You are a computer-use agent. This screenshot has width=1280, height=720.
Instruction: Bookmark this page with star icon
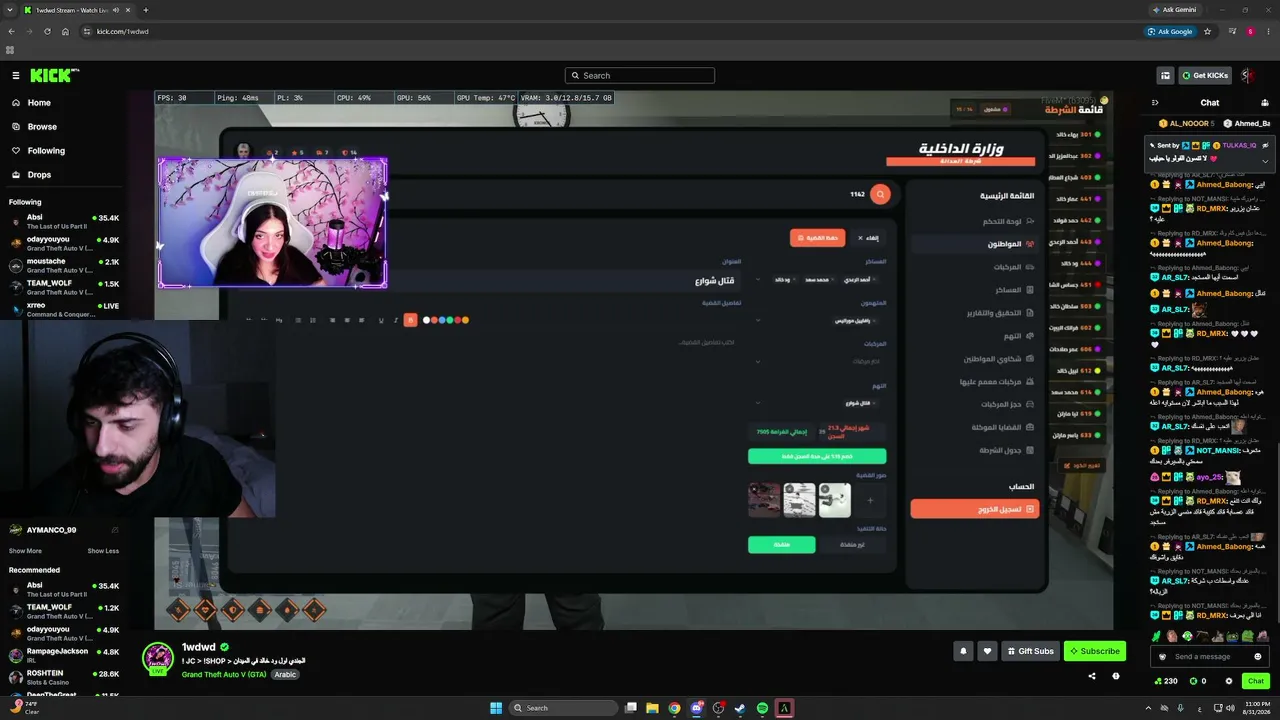[x=1207, y=31]
